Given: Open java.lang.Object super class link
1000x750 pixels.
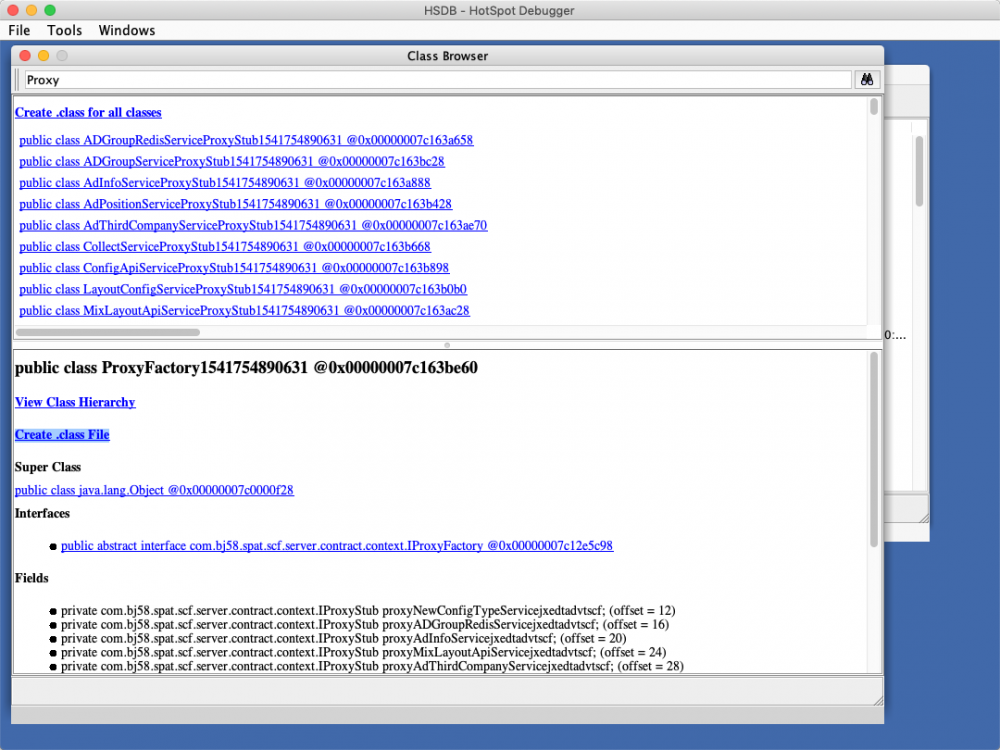Looking at the screenshot, I should click(154, 490).
